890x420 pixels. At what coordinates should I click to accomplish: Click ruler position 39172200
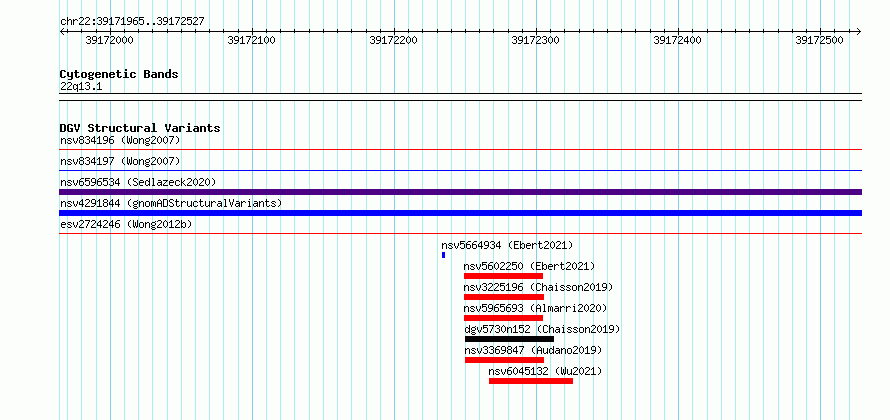point(393,40)
